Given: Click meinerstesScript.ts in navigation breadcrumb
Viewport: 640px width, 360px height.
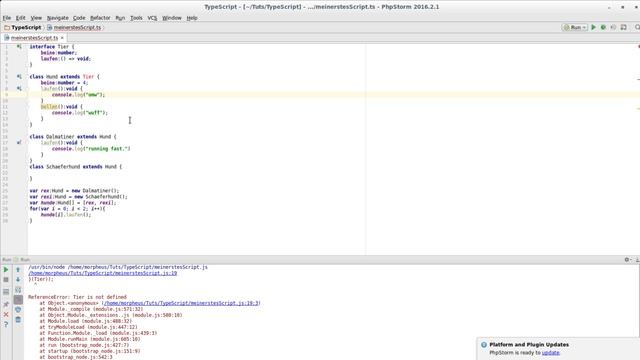Looking at the screenshot, I should tap(74, 27).
